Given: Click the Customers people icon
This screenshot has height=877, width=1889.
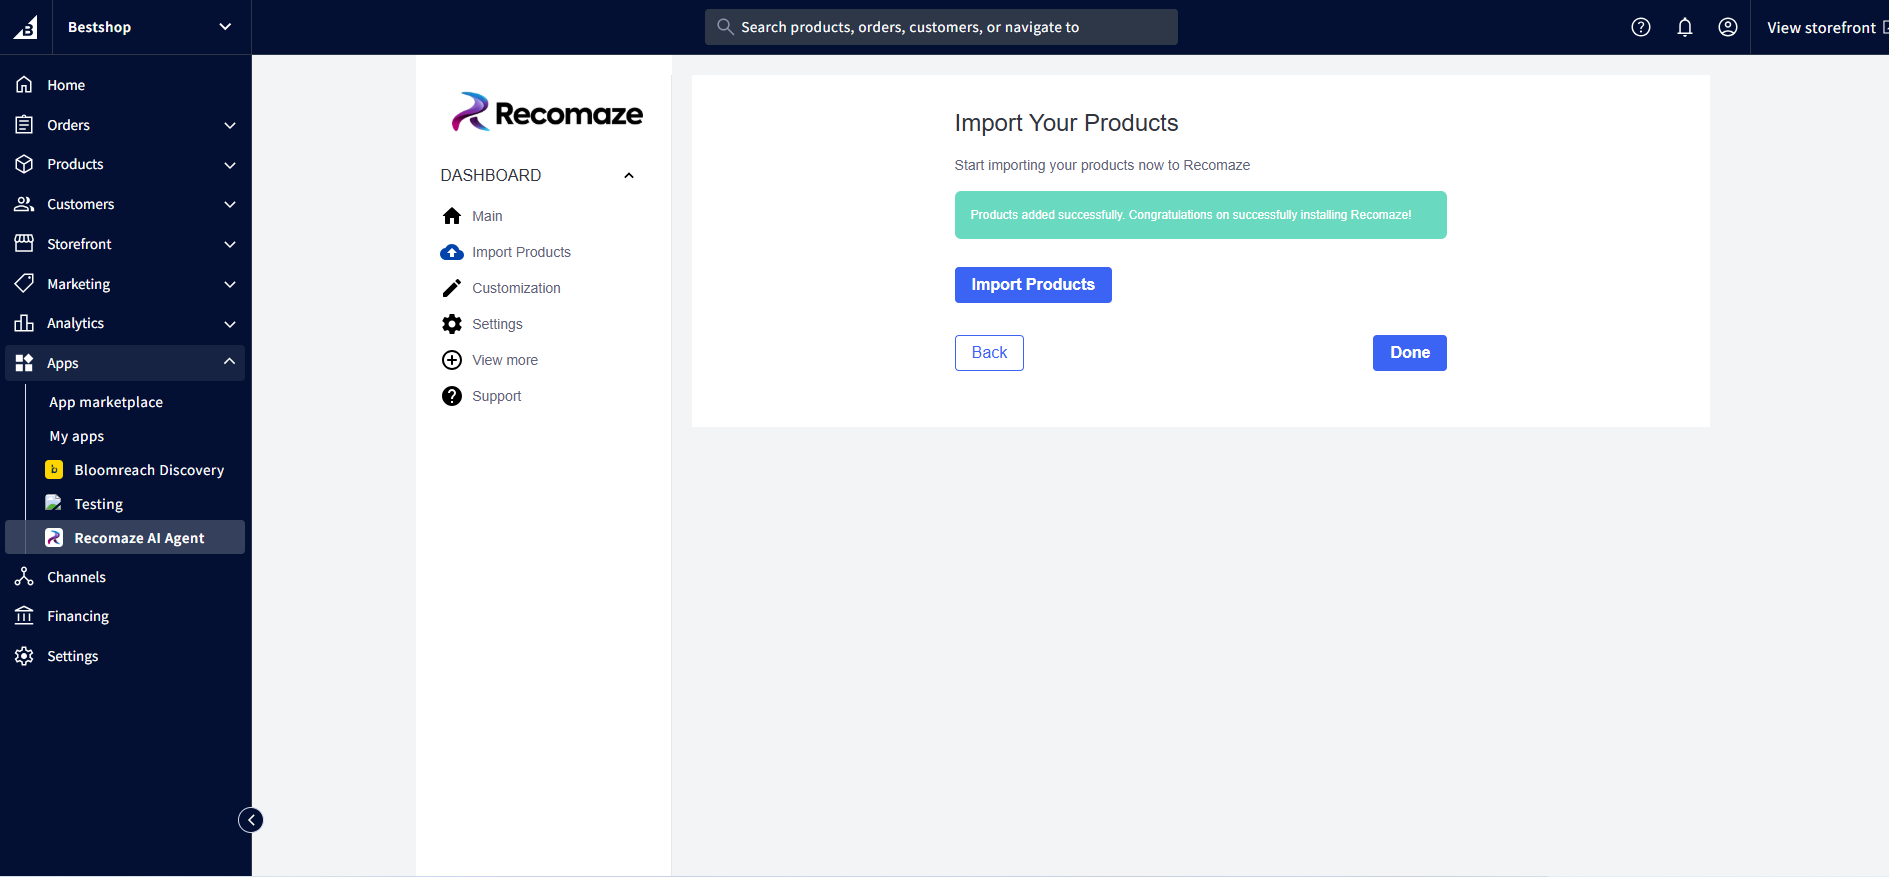Looking at the screenshot, I should click(x=24, y=204).
